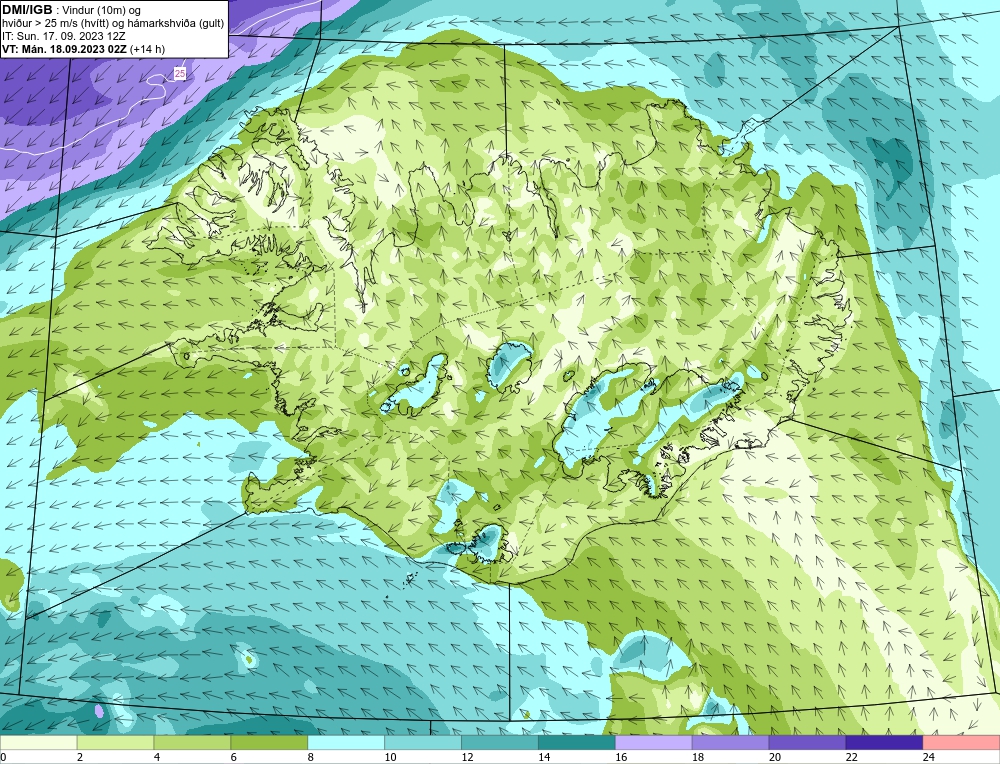Click the turquoise 10–12 m/s legend swatch
1000x764 pixels.
(x=423, y=743)
